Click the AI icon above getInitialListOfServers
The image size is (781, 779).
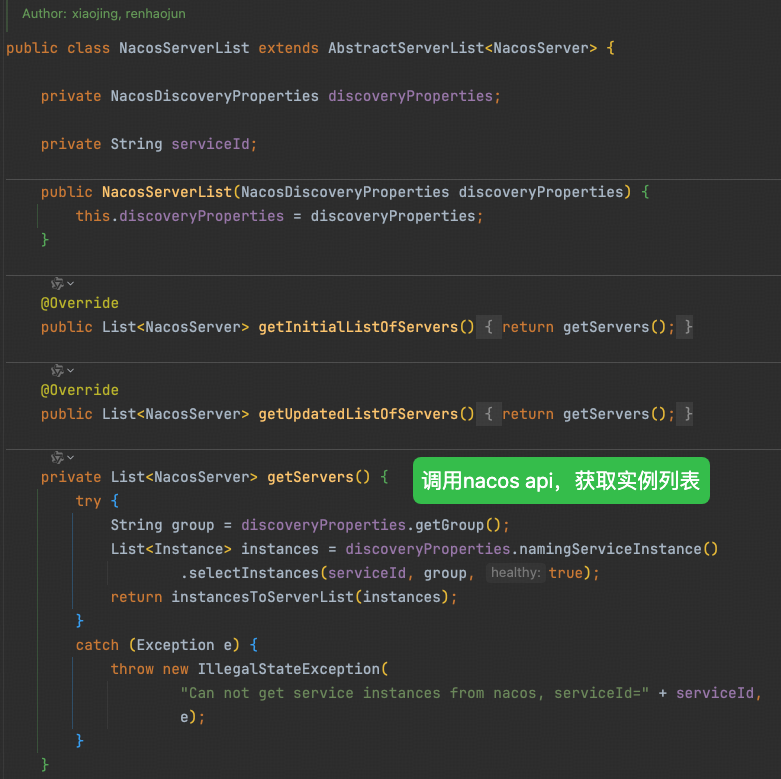[x=57, y=284]
